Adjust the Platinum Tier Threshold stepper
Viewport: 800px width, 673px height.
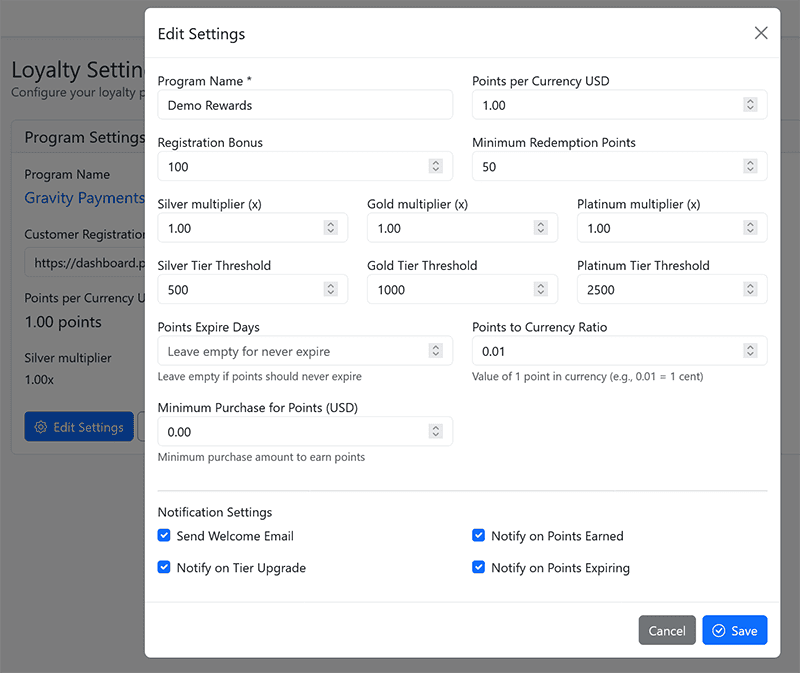point(750,289)
